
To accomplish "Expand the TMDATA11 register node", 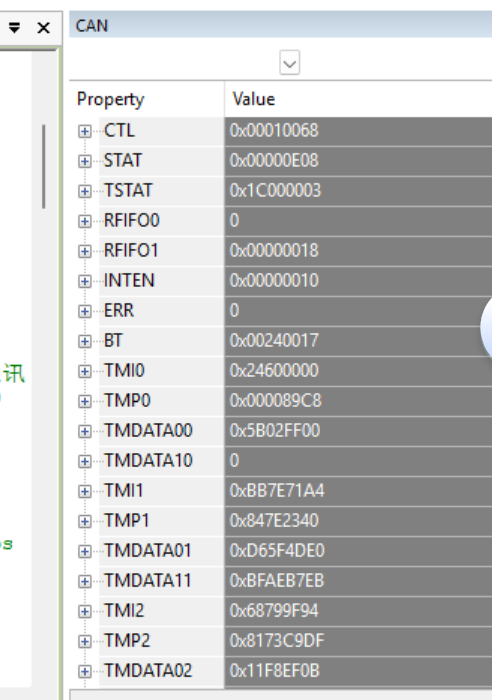I will pyautogui.click(x=84, y=581).
